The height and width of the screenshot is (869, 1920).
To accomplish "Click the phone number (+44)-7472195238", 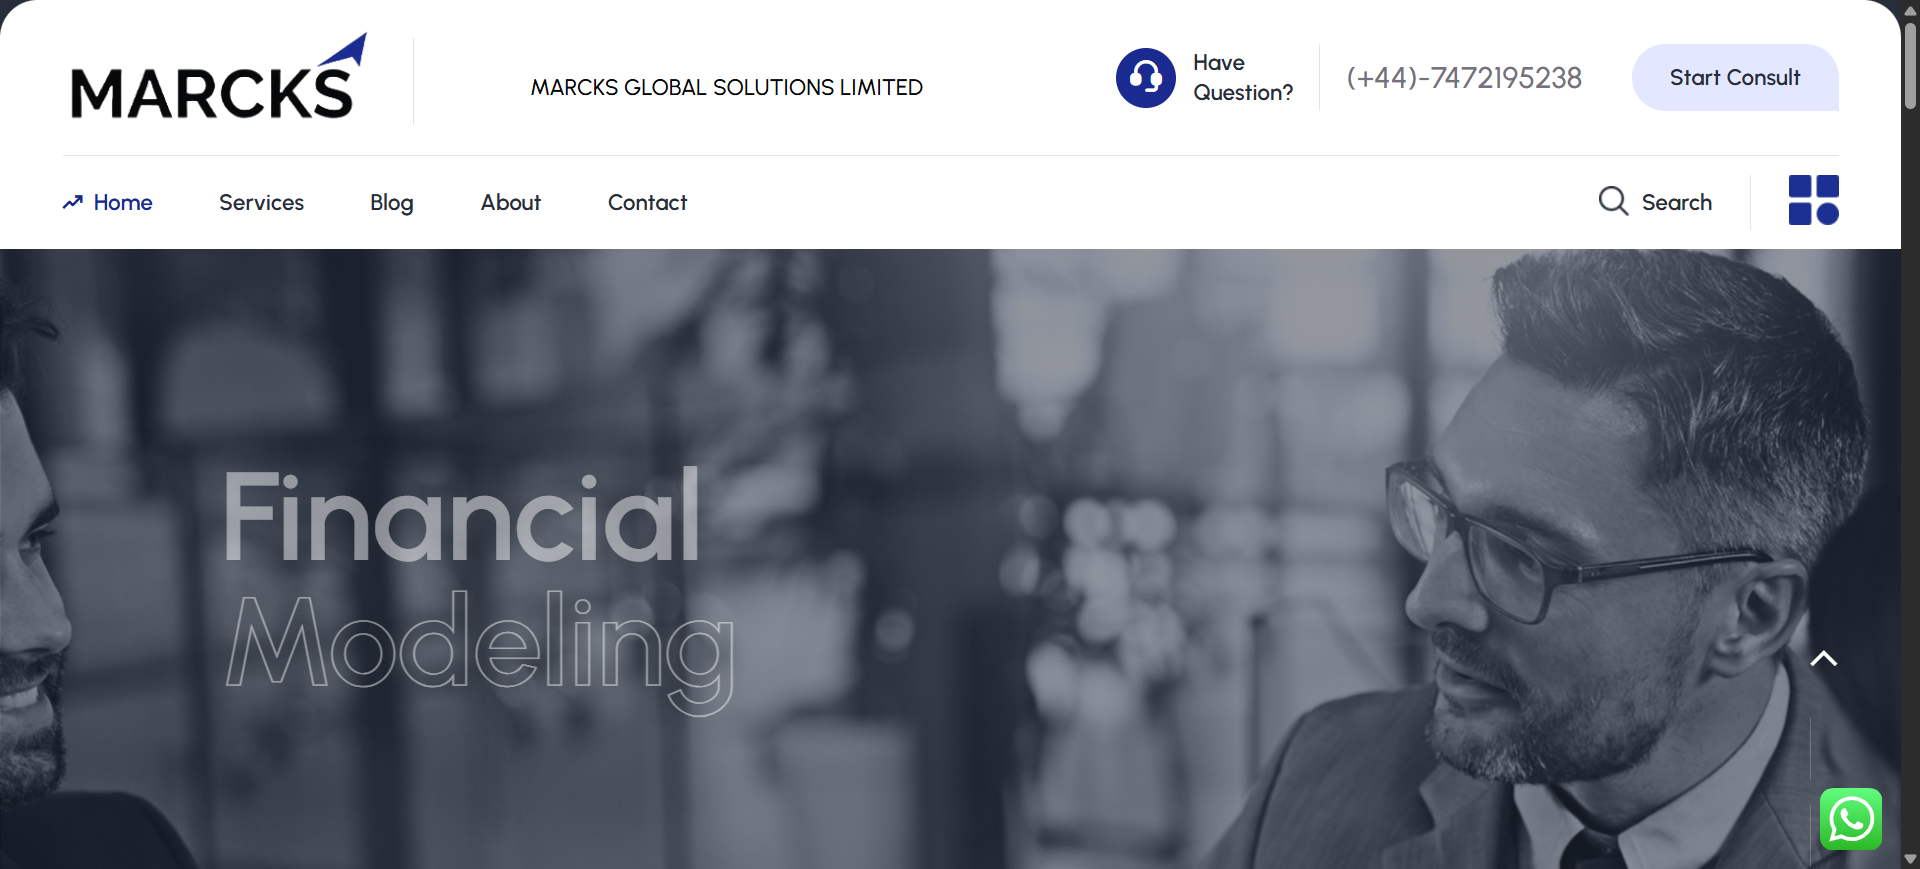I will (1464, 78).
